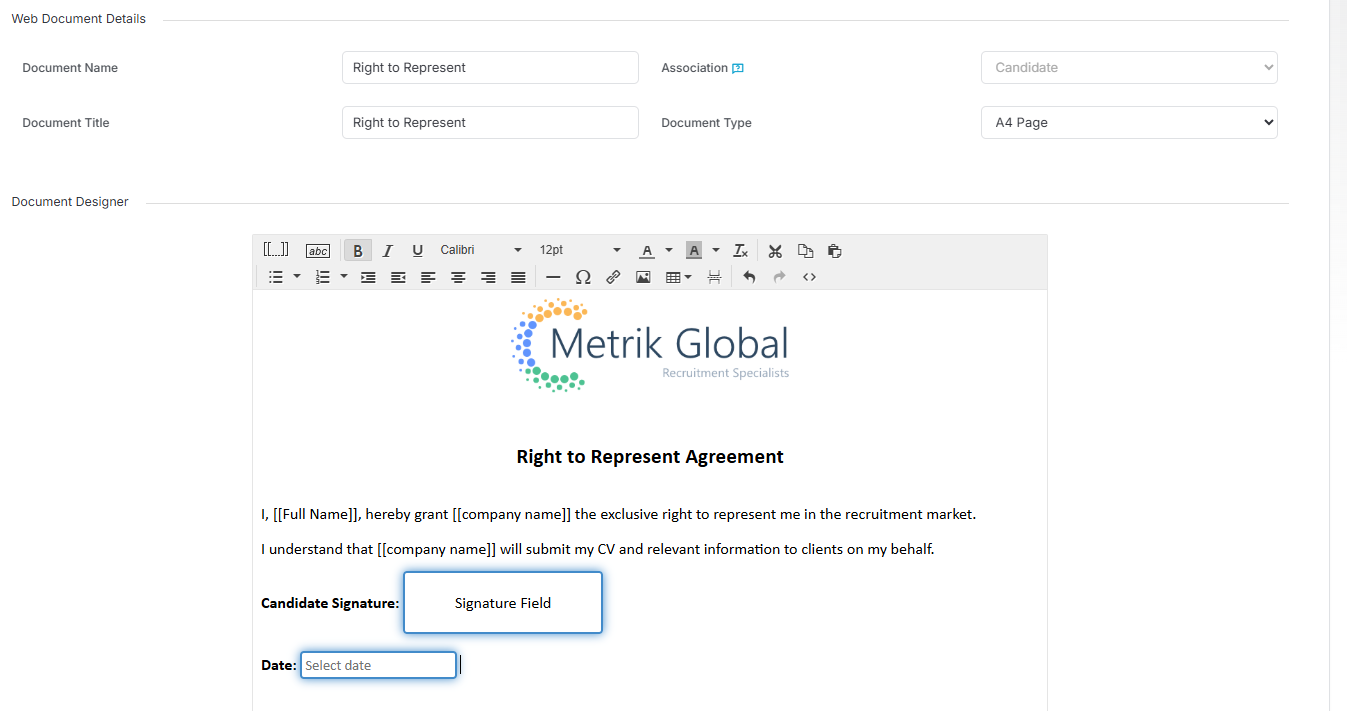Click the Date: label in document
The height and width of the screenshot is (711, 1347).
click(x=279, y=665)
